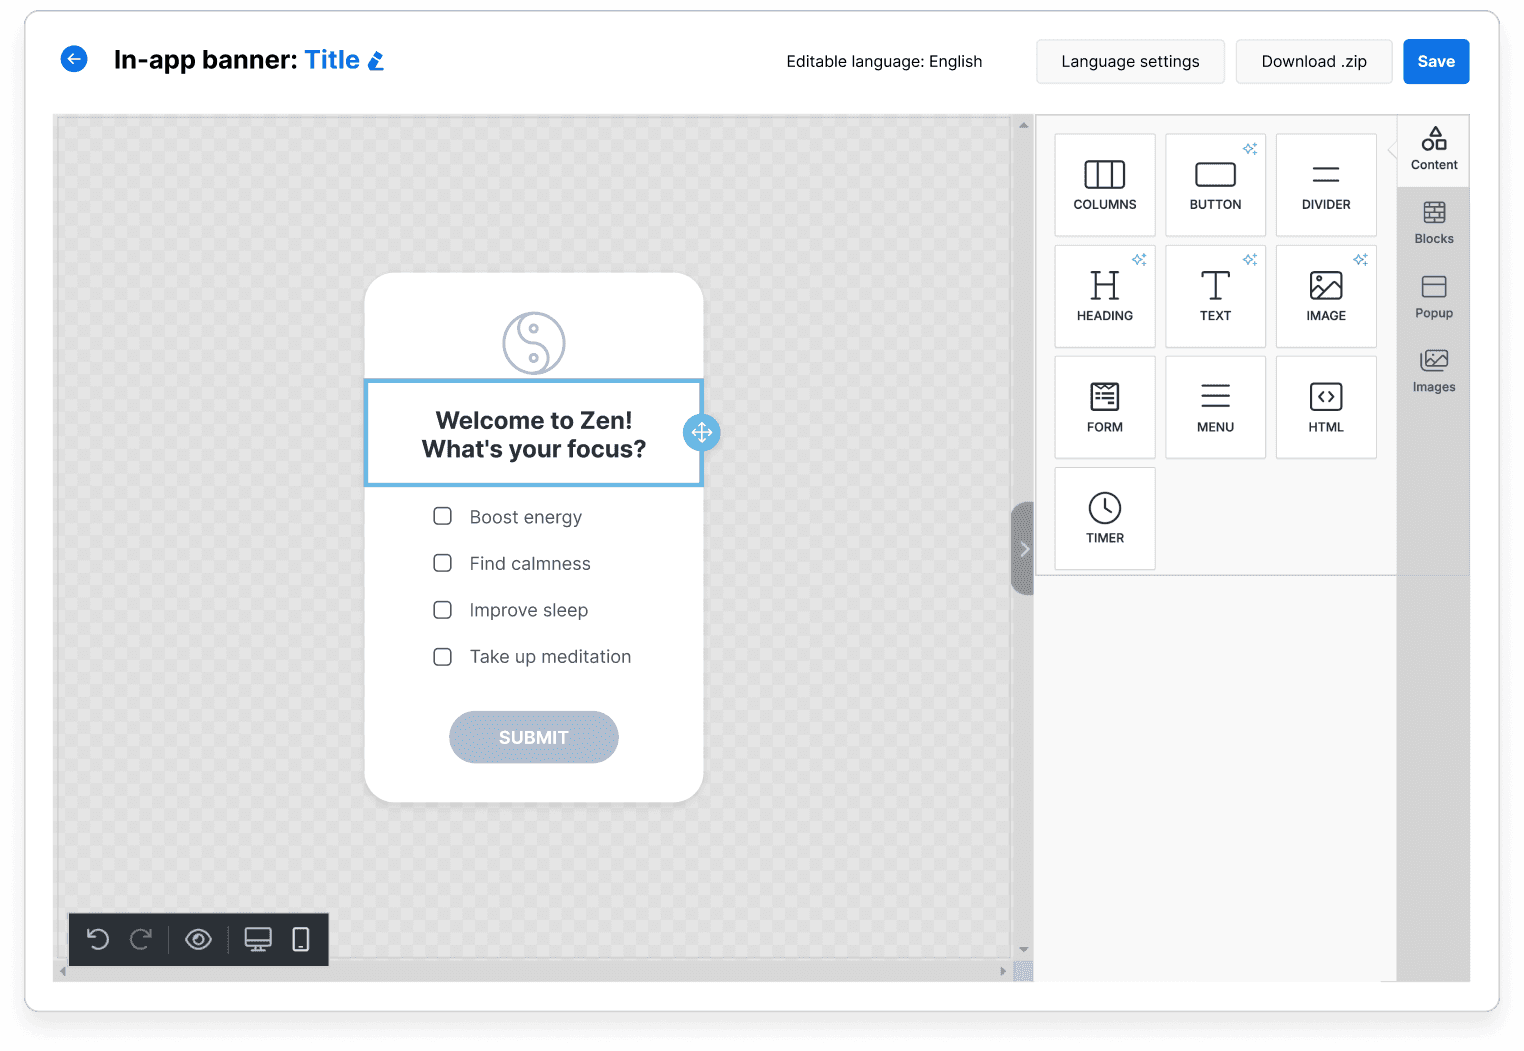
Task: Add an HTML block
Action: point(1326,407)
